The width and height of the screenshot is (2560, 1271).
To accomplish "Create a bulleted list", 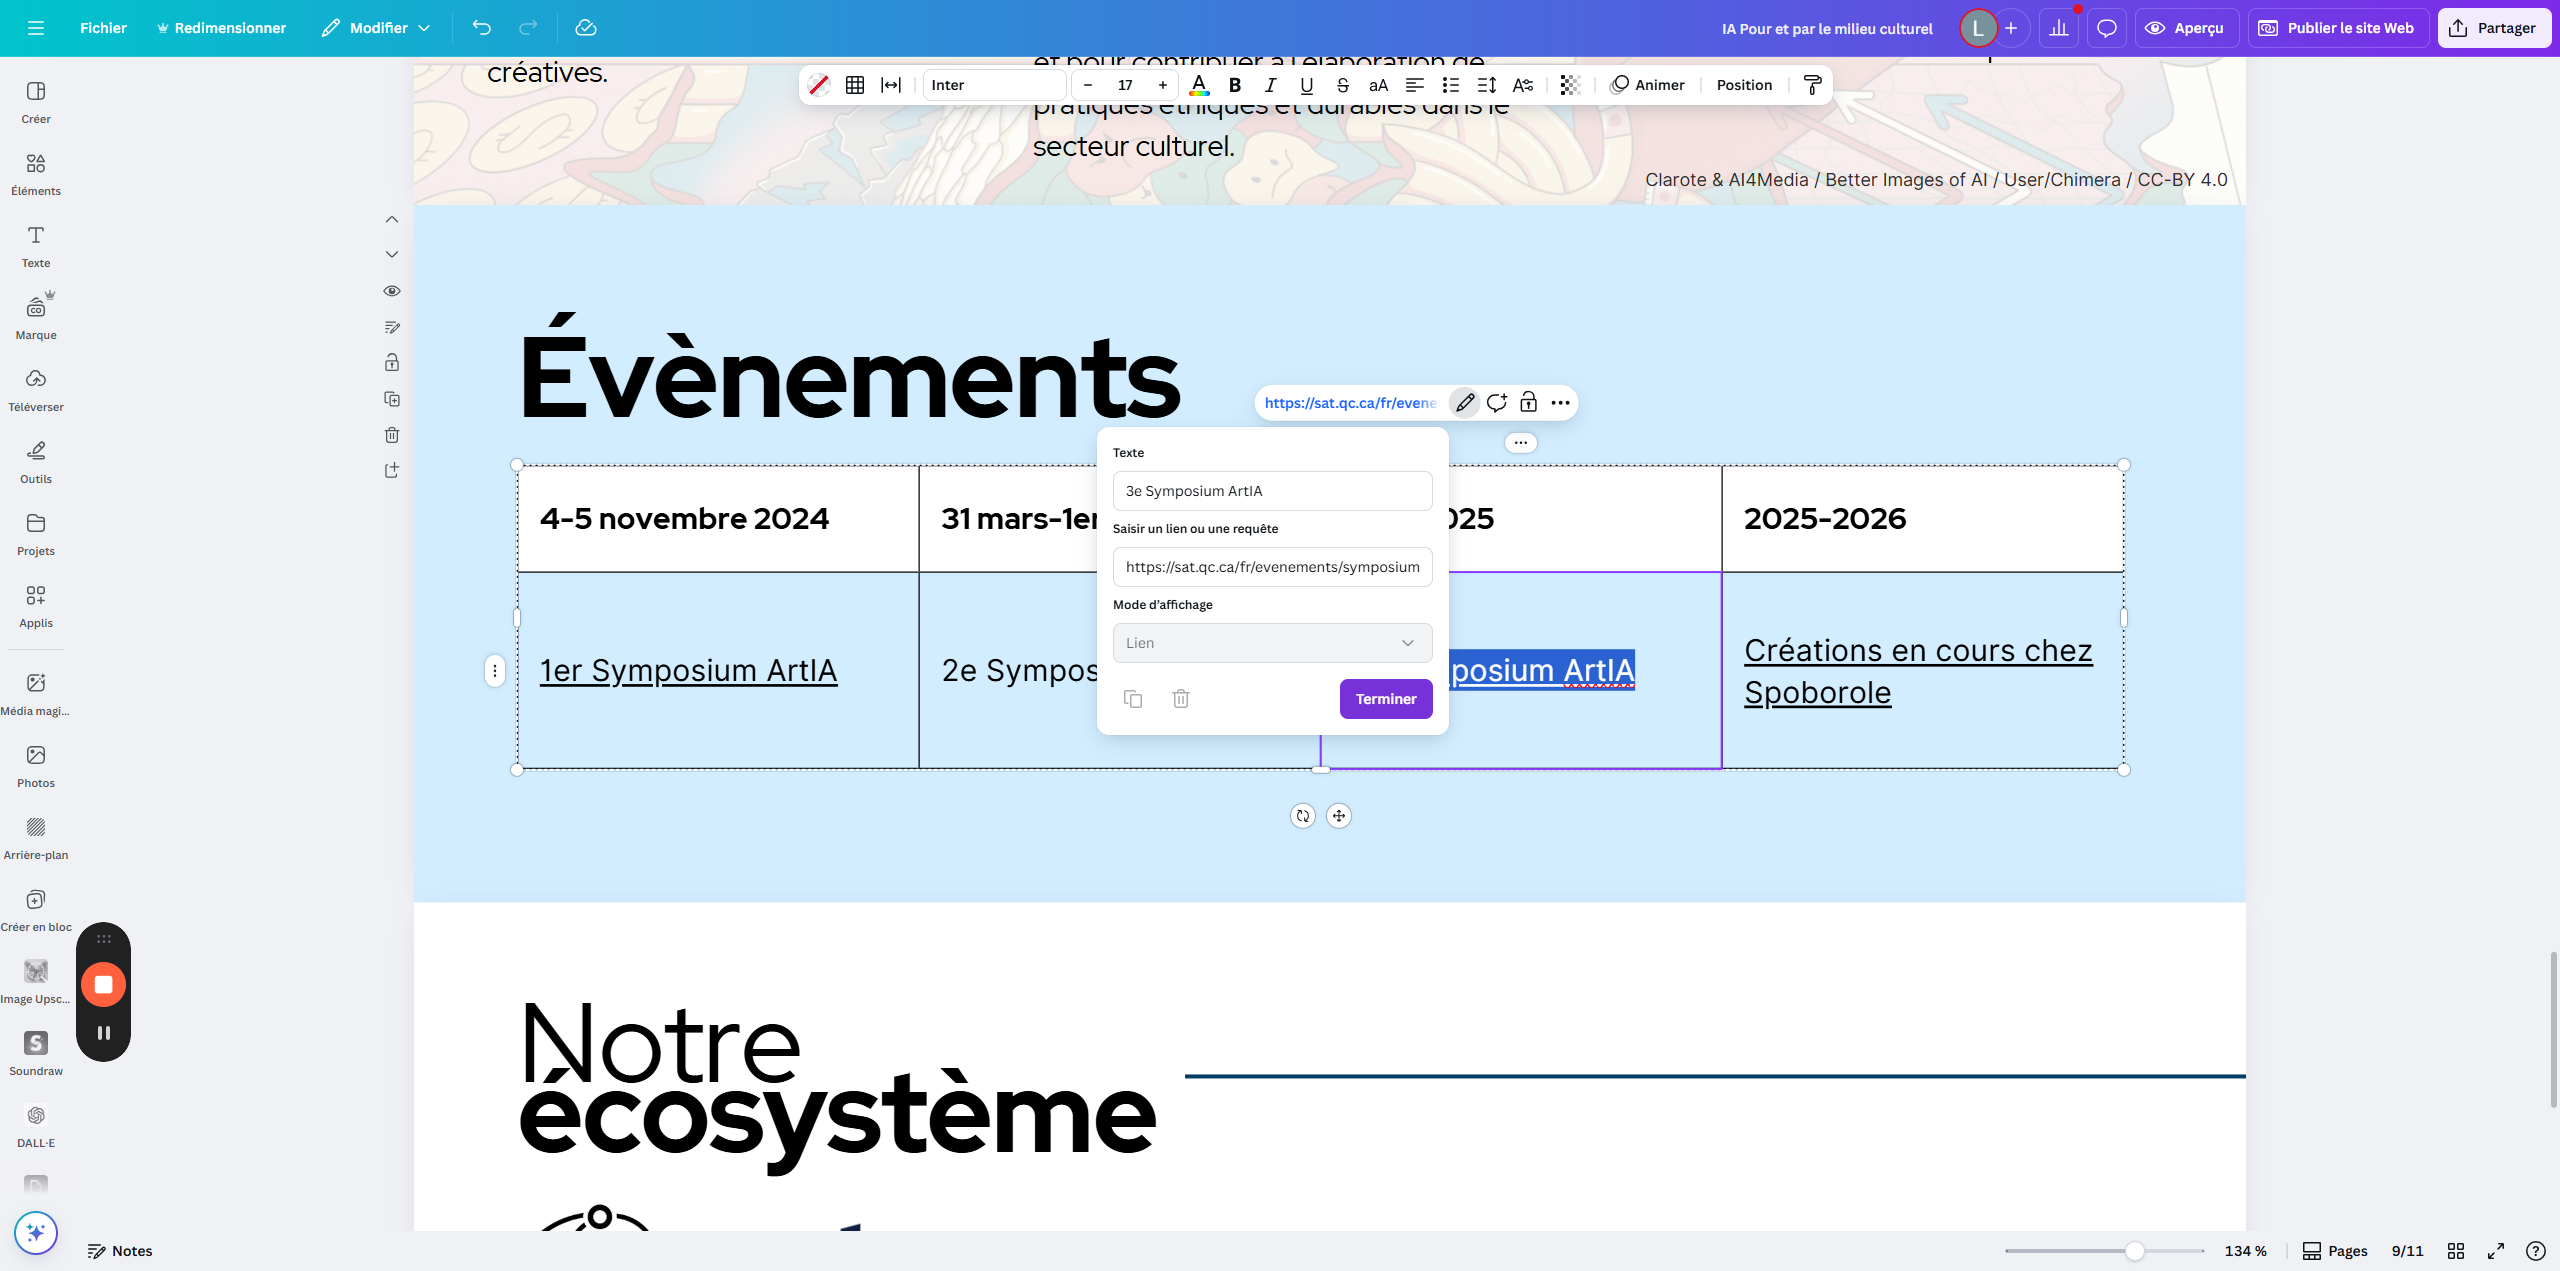I will pos(1450,85).
